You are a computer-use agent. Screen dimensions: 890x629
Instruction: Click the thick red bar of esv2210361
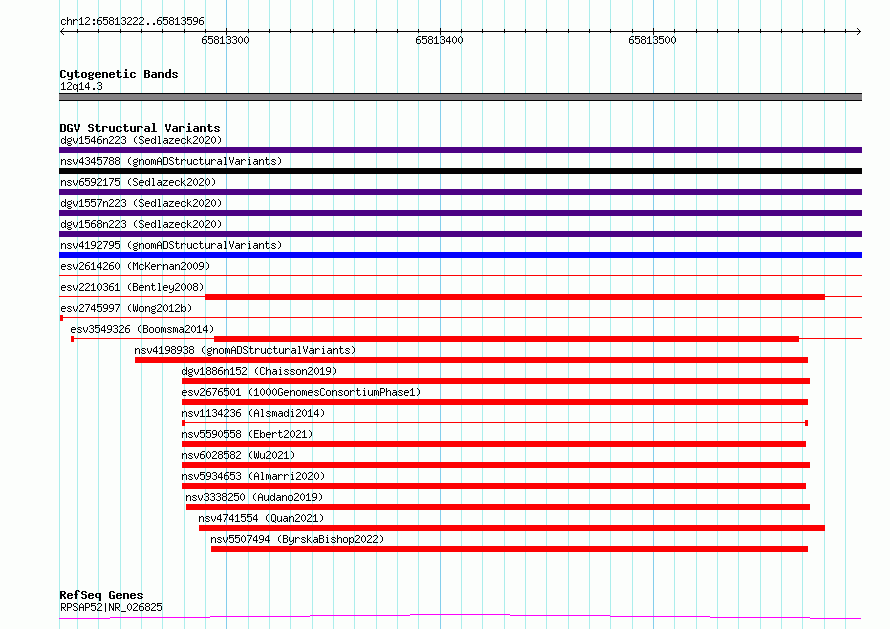click(x=515, y=297)
